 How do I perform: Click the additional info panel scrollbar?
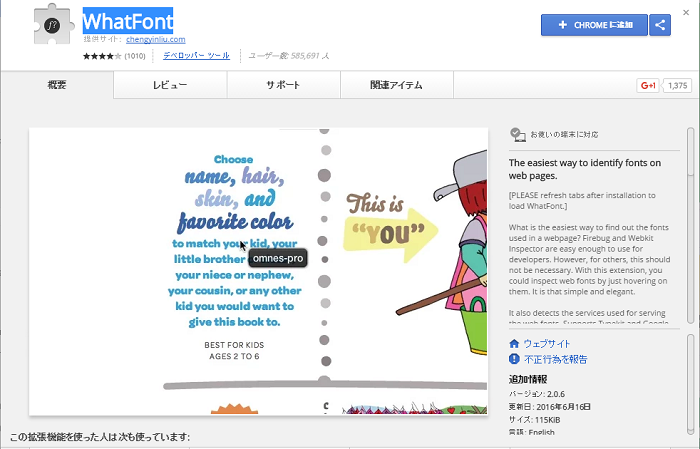click(691, 385)
